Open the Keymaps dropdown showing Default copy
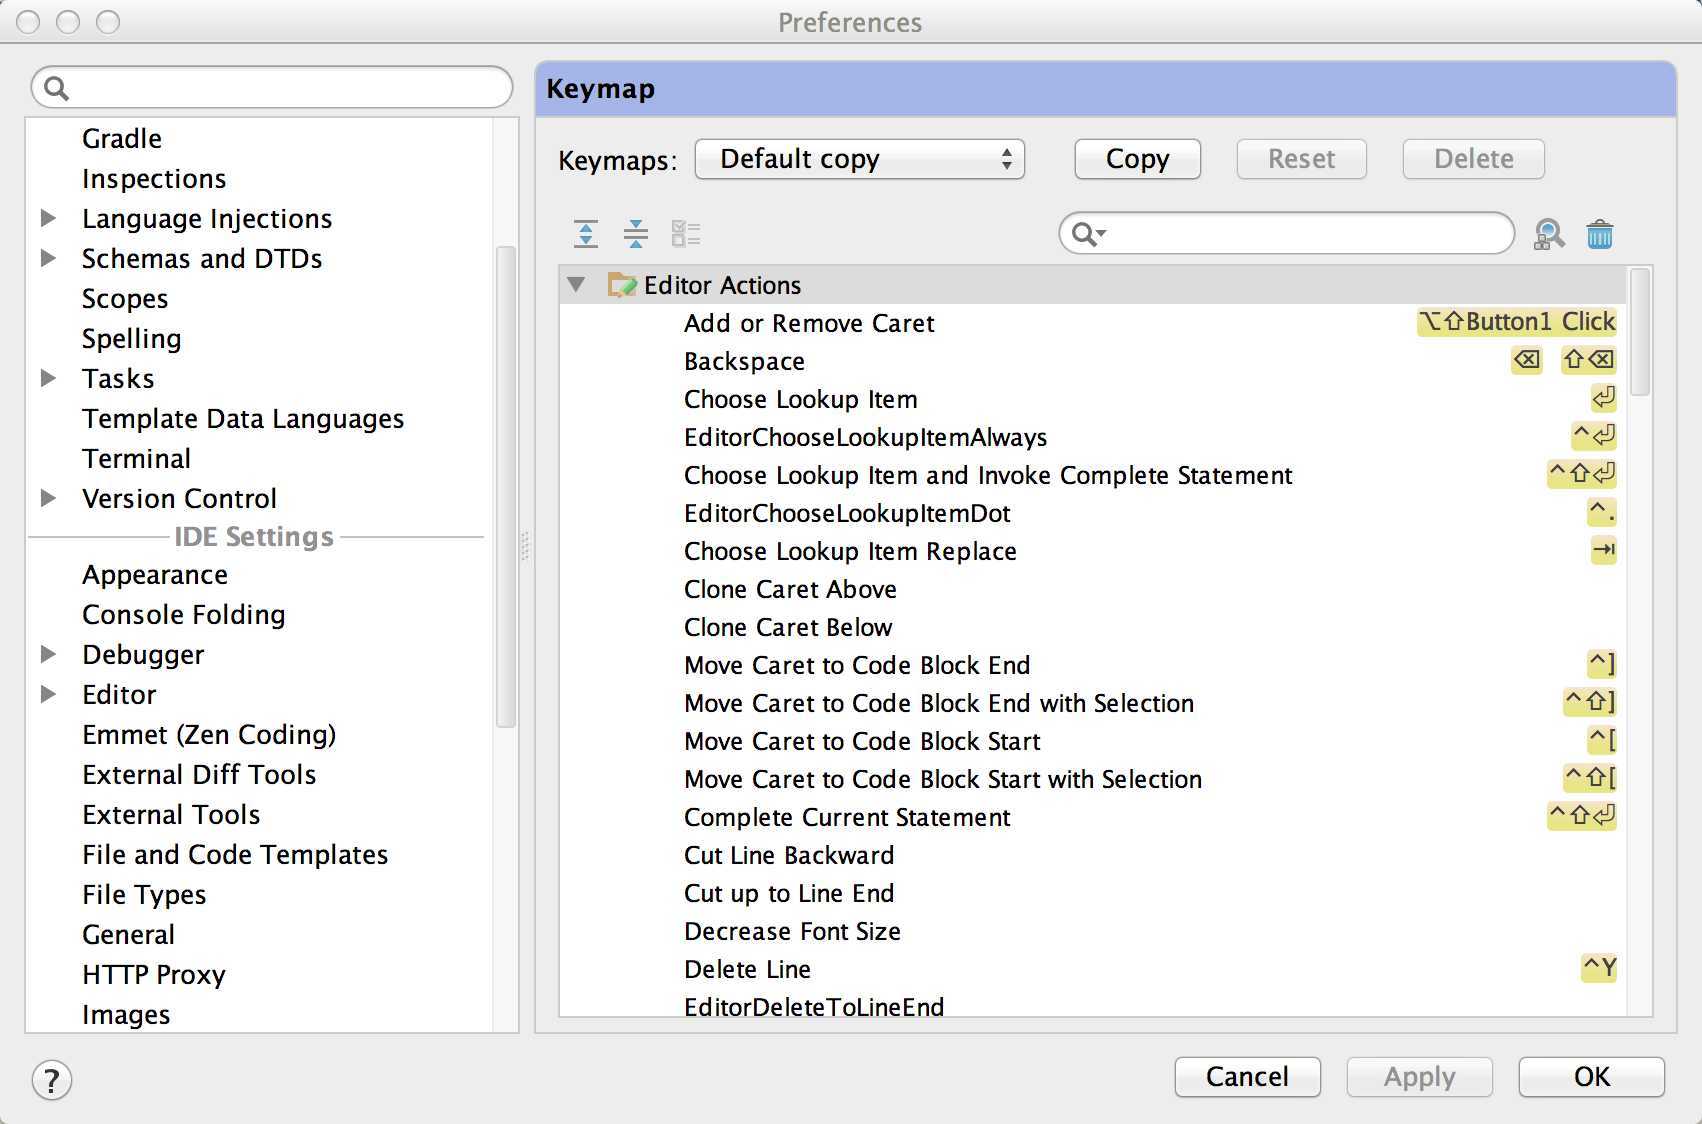Image resolution: width=1702 pixels, height=1124 pixels. point(860,159)
